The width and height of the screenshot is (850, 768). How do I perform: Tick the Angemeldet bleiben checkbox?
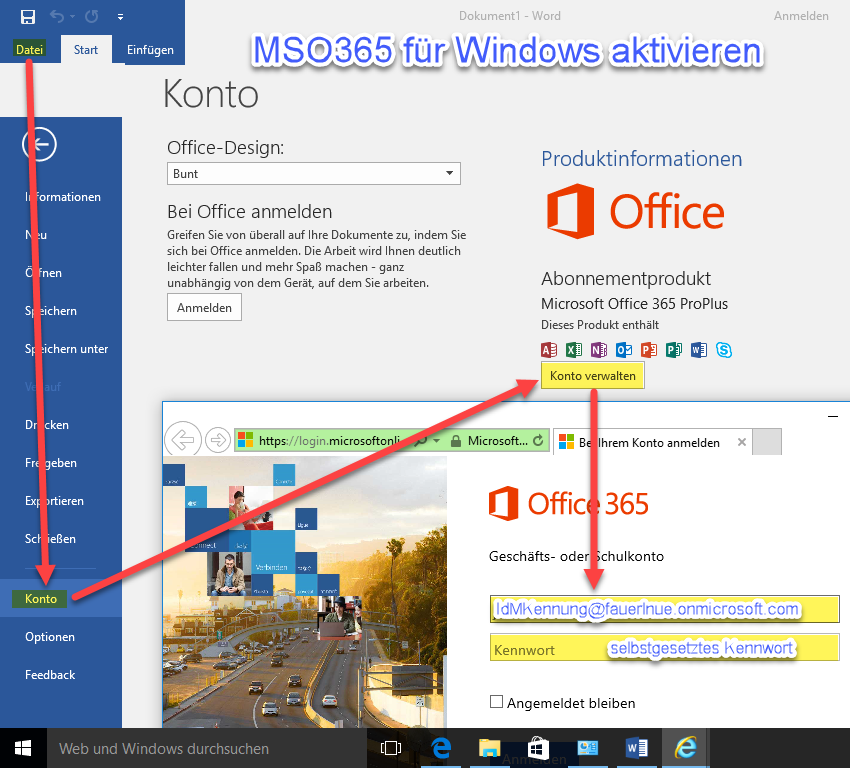(x=496, y=702)
